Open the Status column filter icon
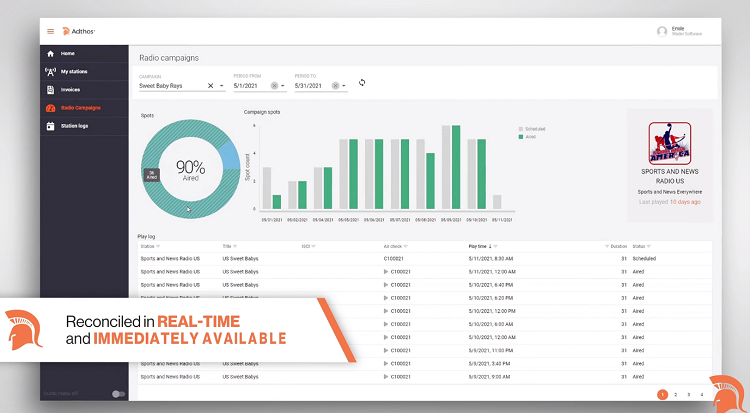750x413 pixels. (x=649, y=246)
